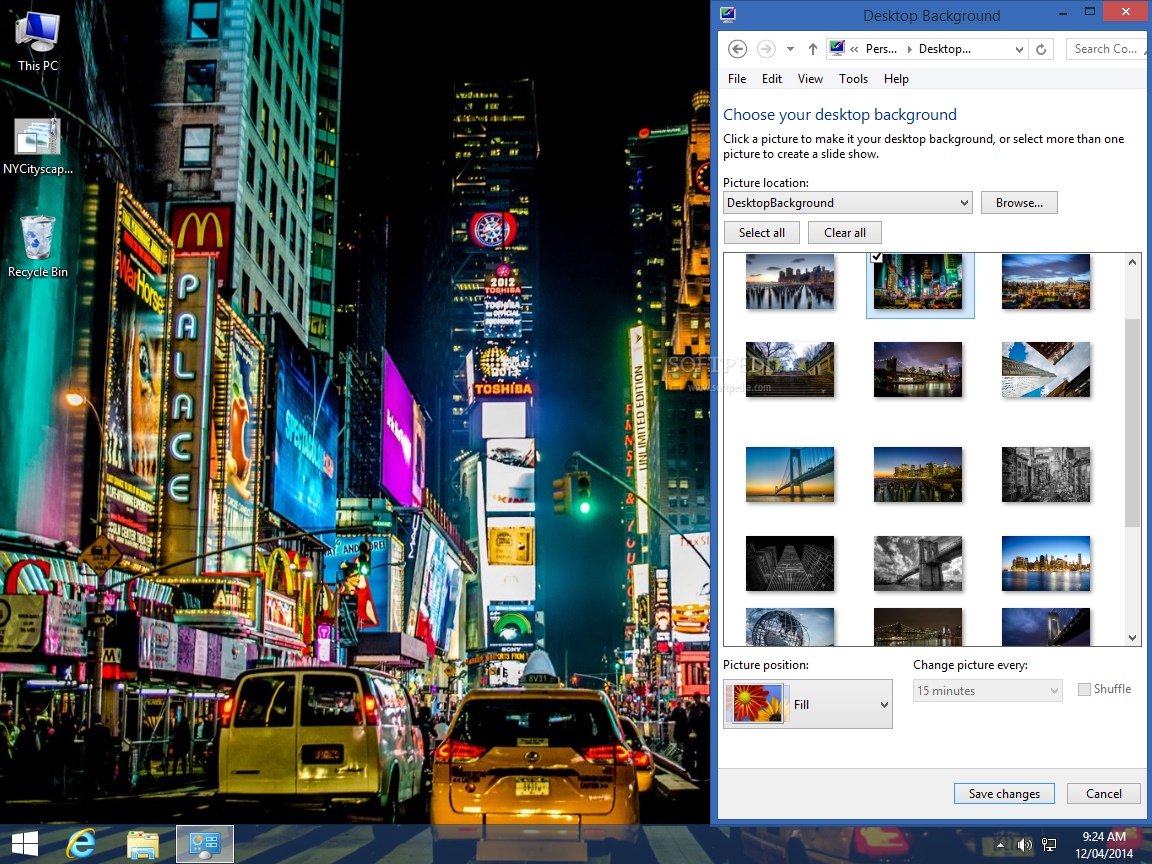Image resolution: width=1152 pixels, height=864 pixels.
Task: Open the Edit menu
Action: pyautogui.click(x=771, y=79)
